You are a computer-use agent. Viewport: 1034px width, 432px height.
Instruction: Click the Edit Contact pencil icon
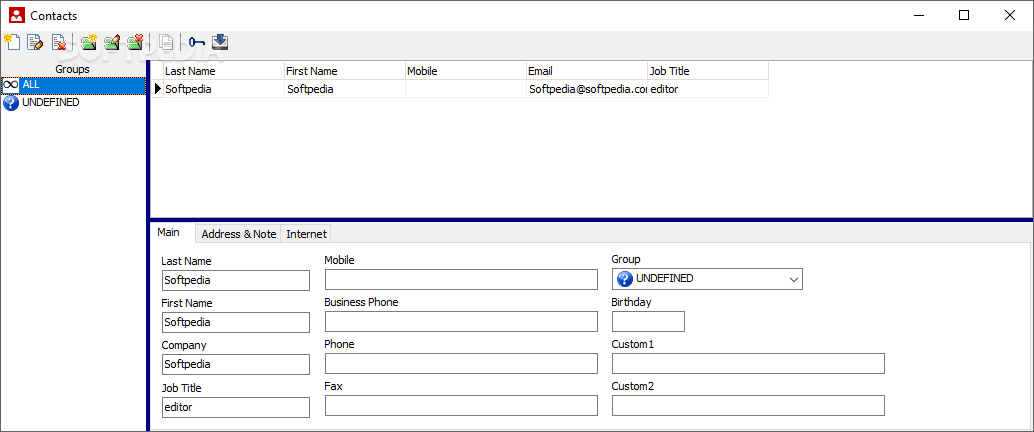coord(35,42)
